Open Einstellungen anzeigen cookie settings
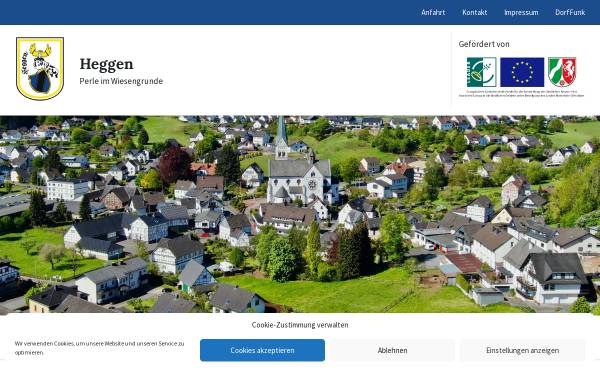 pos(522,350)
